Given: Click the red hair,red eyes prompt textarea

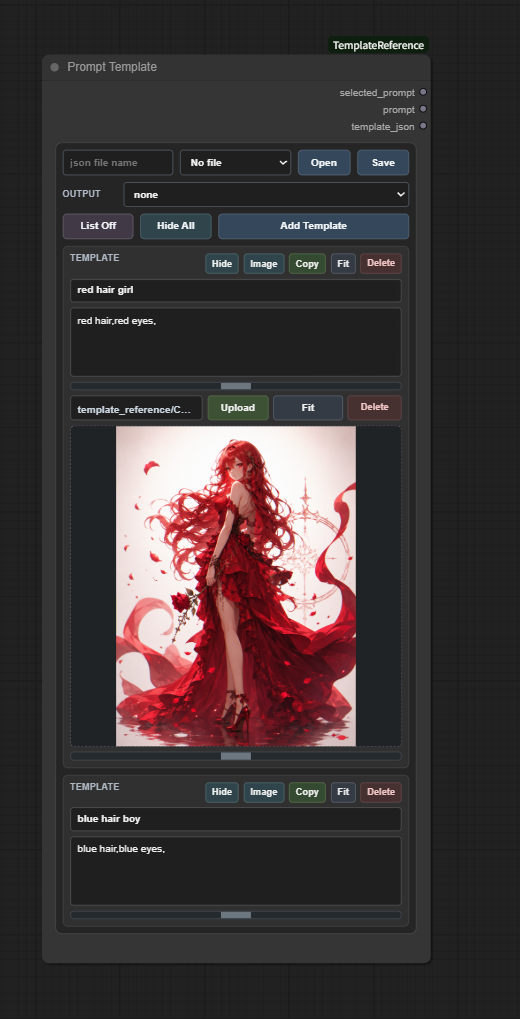Looking at the screenshot, I should click(235, 342).
